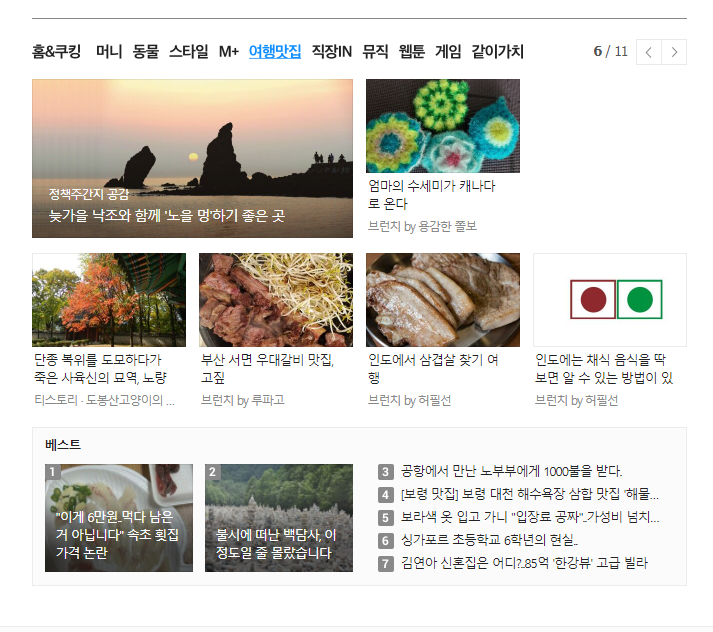The height and width of the screenshot is (632, 713).
Task: Open best item 1 속초 횟집 thumbnail
Action: (x=119, y=518)
